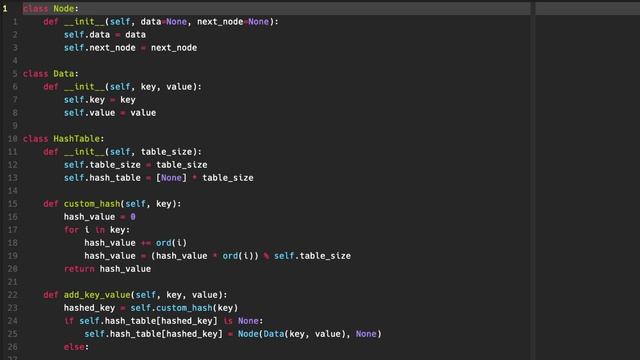This screenshot has width=640, height=360.
Task: Click 'self.key = key' line
Action: (x=100, y=100)
